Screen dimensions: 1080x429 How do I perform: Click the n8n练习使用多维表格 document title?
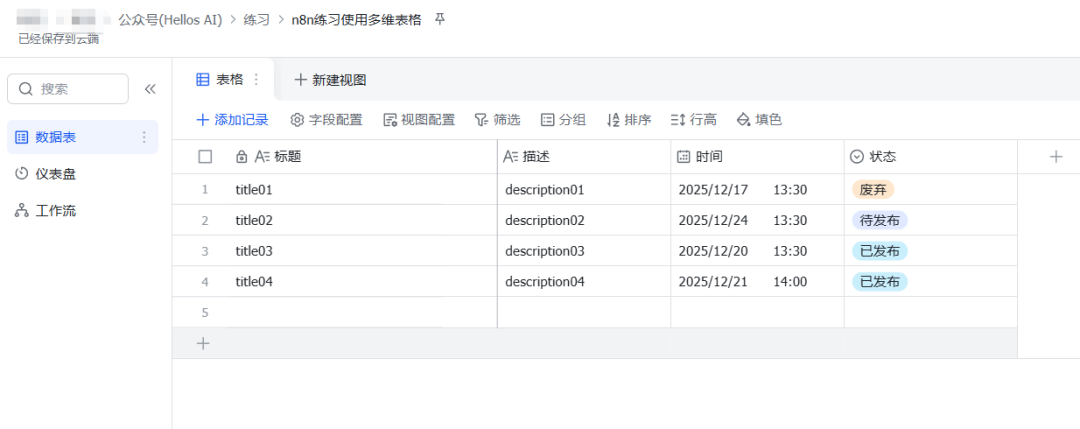point(357,20)
